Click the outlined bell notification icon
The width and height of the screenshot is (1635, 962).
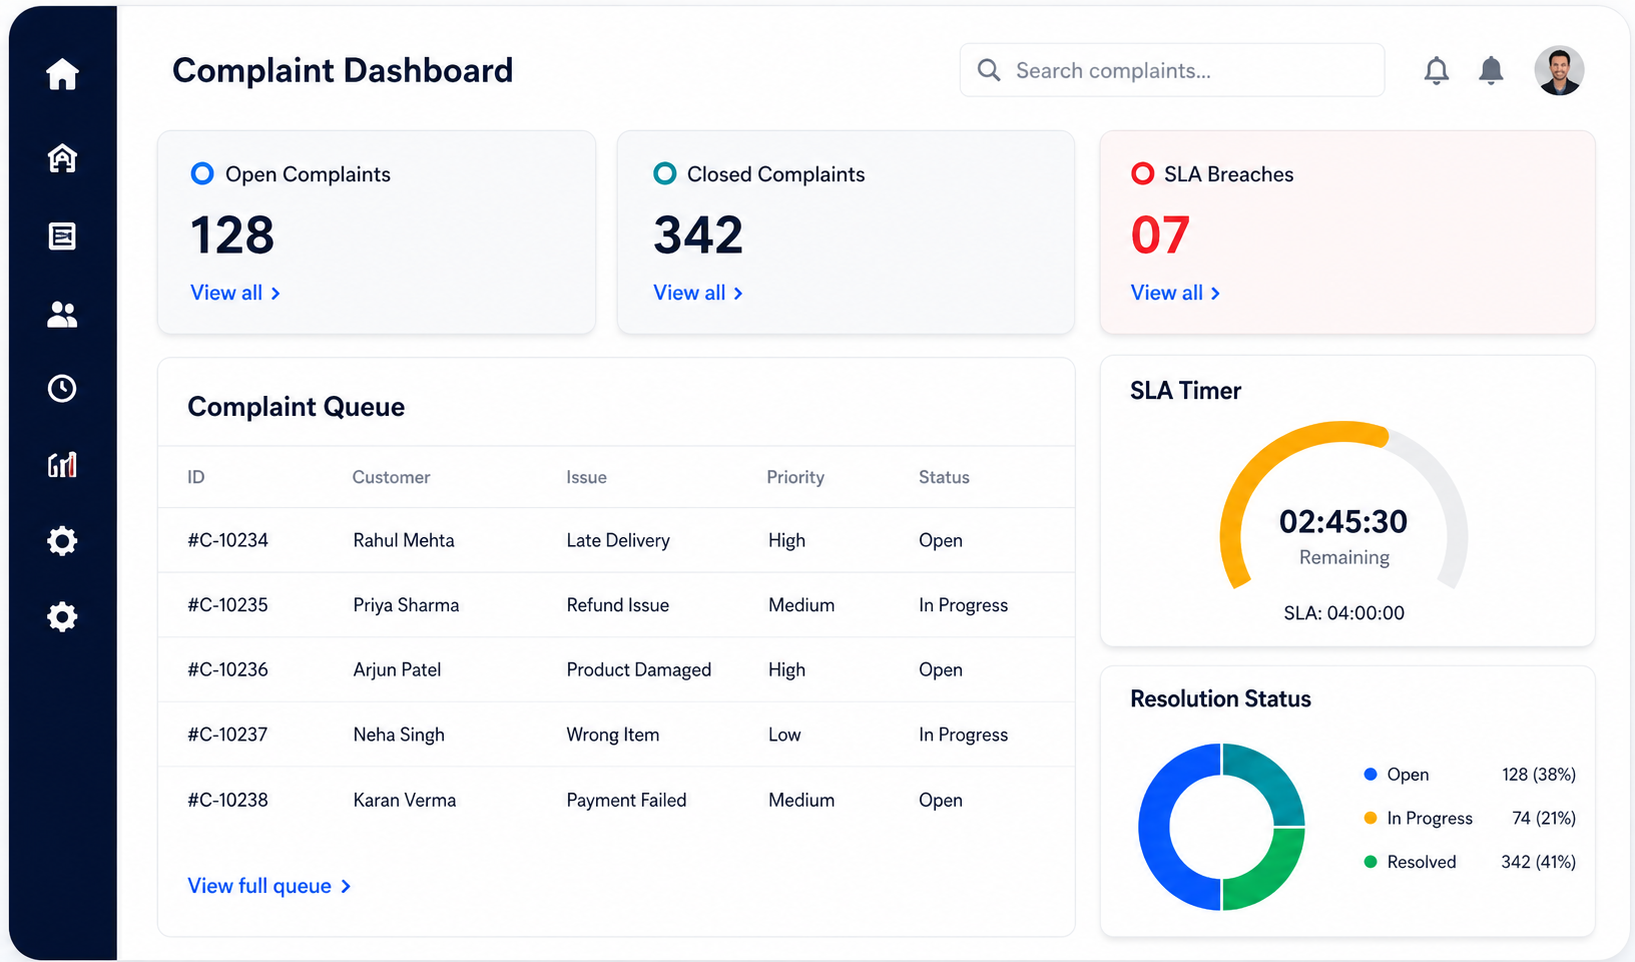click(1436, 71)
